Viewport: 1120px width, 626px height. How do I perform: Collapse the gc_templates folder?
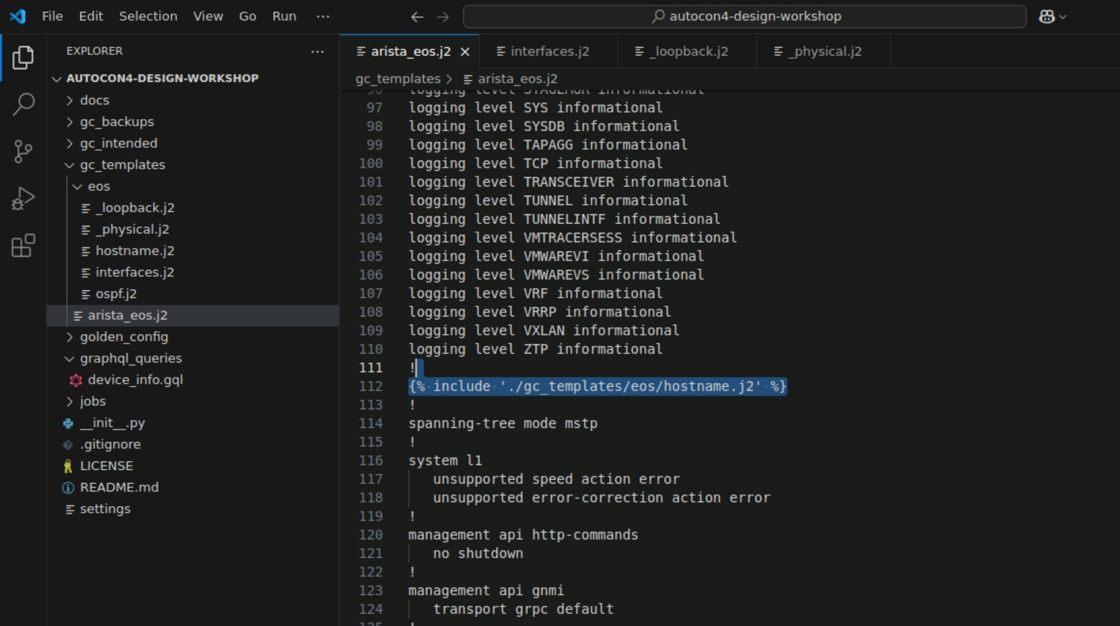tap(193, 164)
